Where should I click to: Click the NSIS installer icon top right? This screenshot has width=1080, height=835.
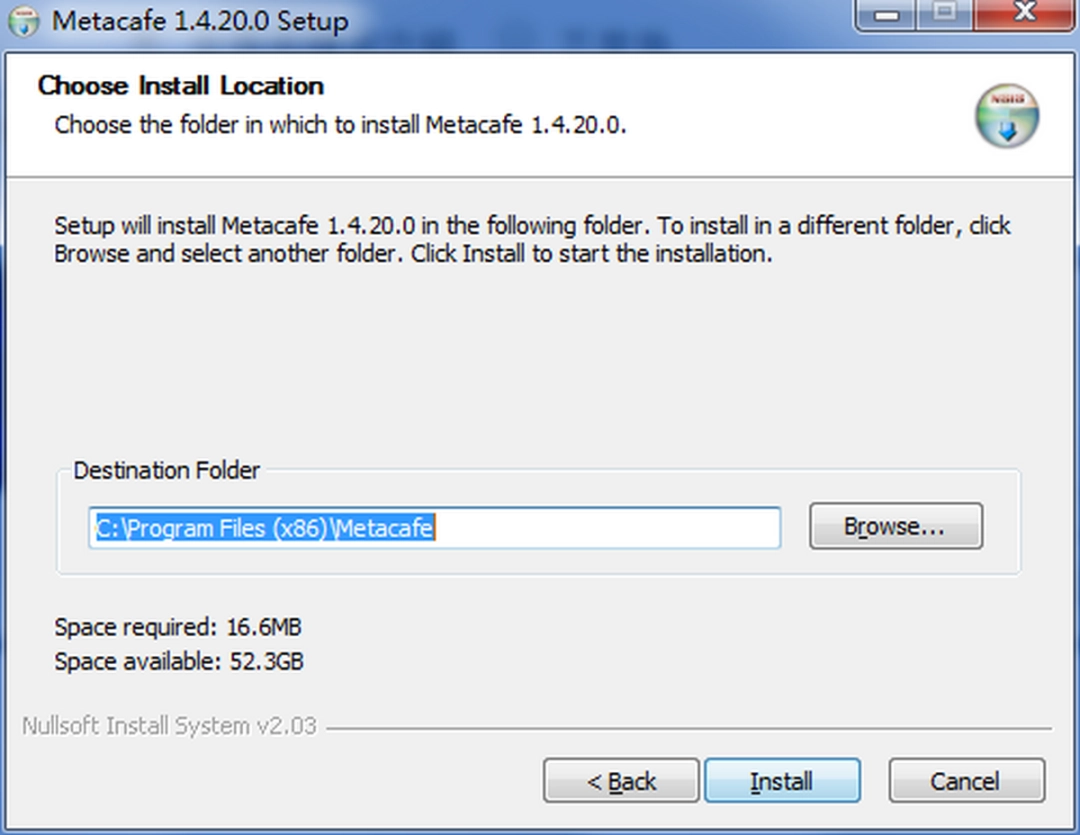click(1006, 115)
